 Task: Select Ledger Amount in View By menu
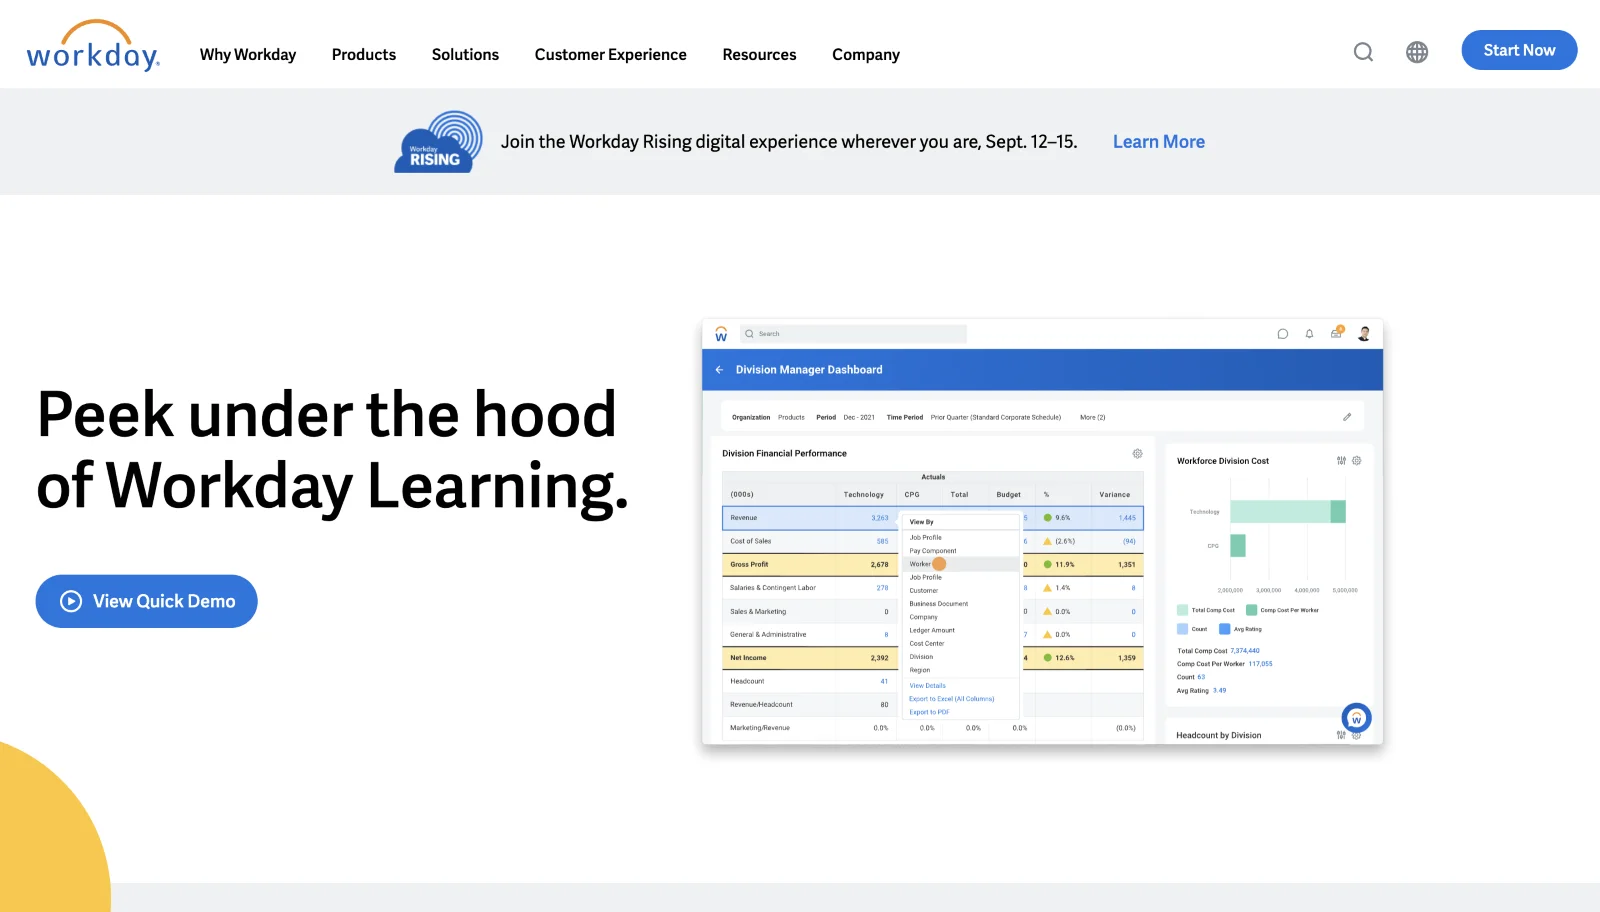(x=932, y=630)
